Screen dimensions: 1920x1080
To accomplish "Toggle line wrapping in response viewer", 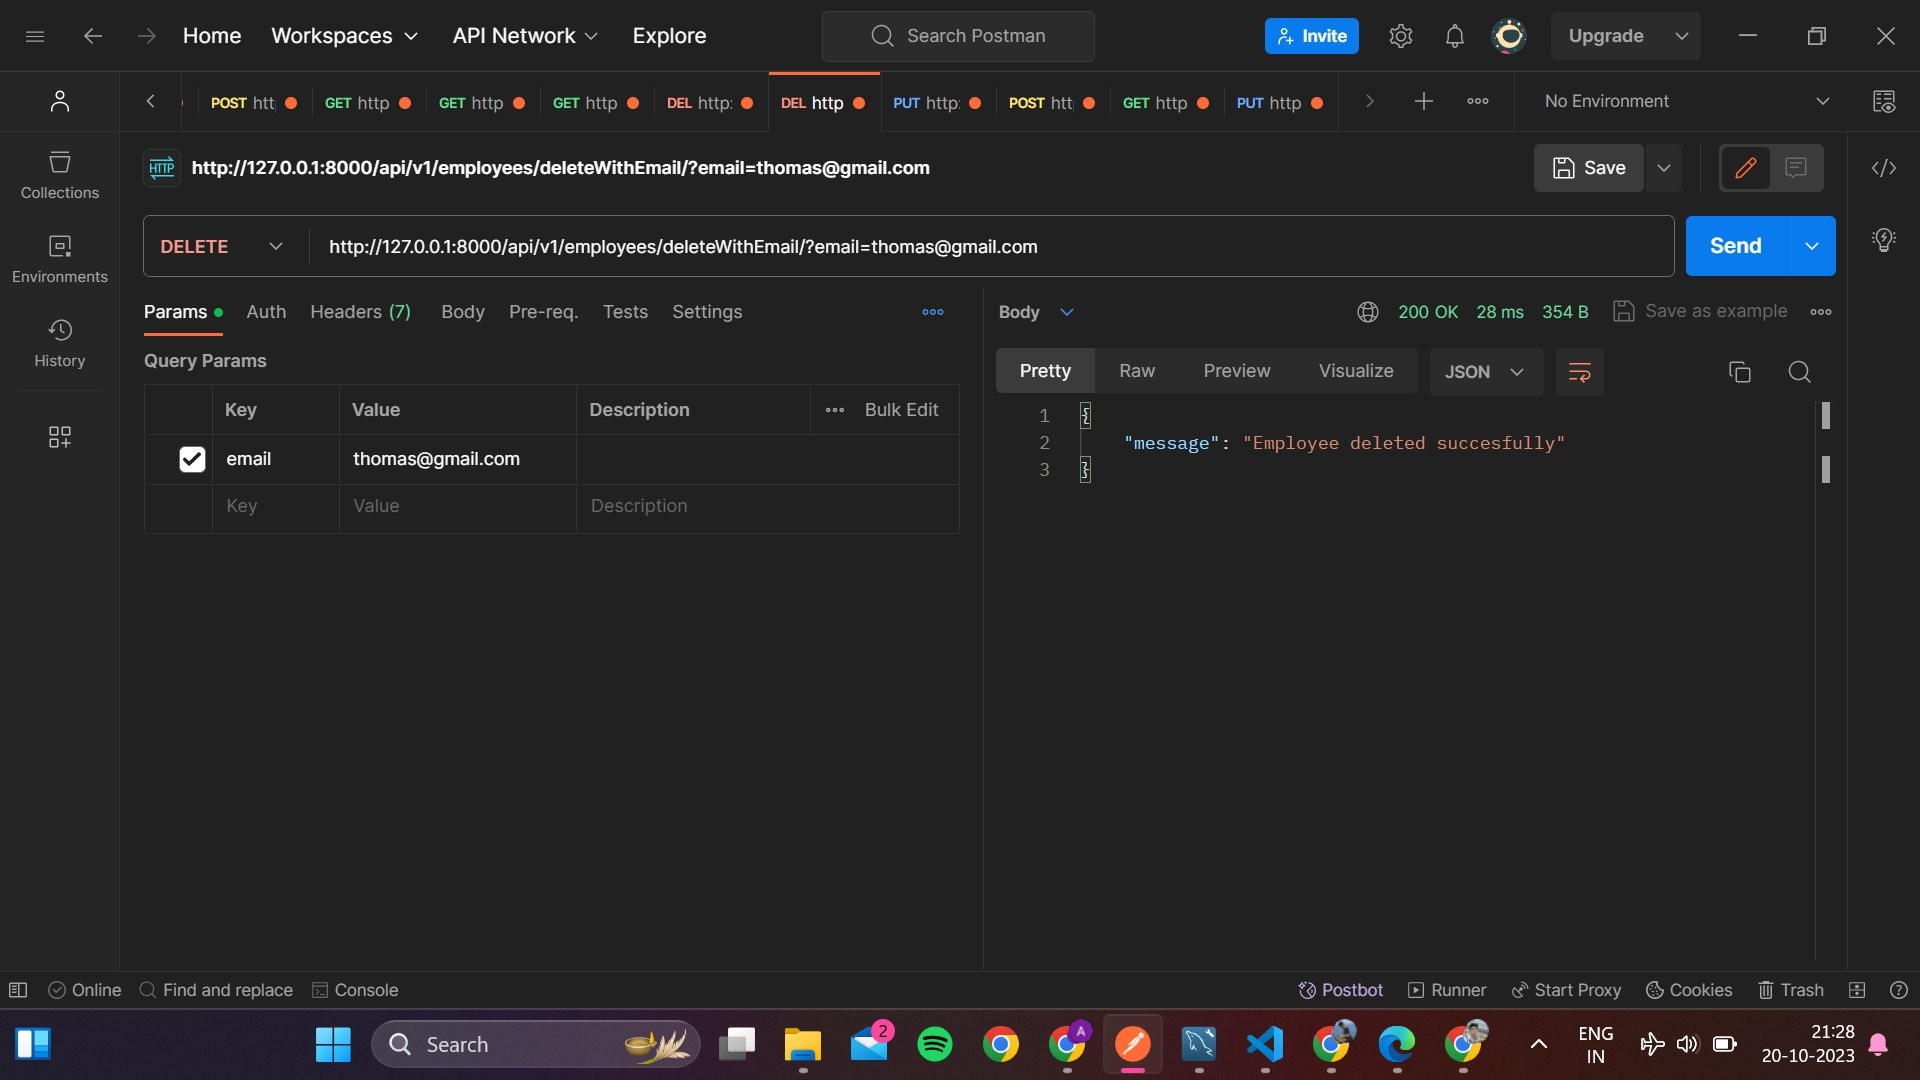I will (x=1579, y=371).
